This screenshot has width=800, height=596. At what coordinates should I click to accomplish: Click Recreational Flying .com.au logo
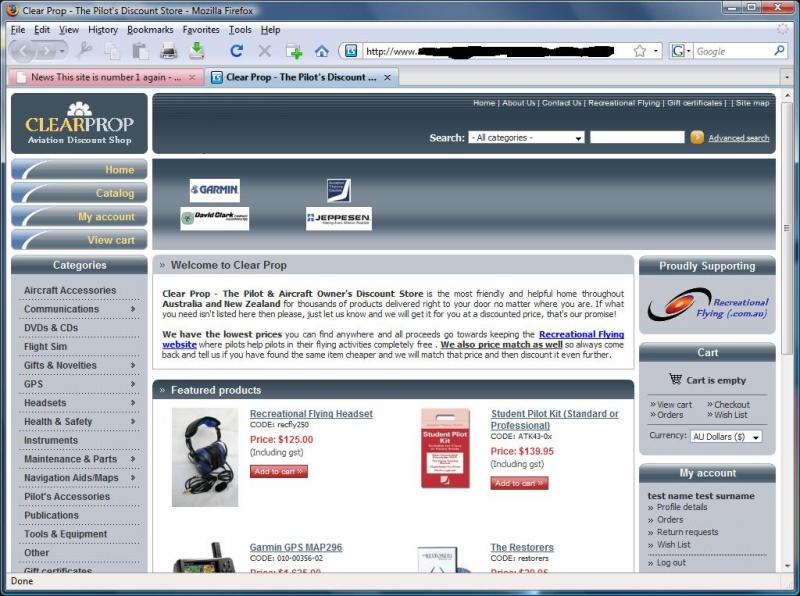click(x=707, y=304)
